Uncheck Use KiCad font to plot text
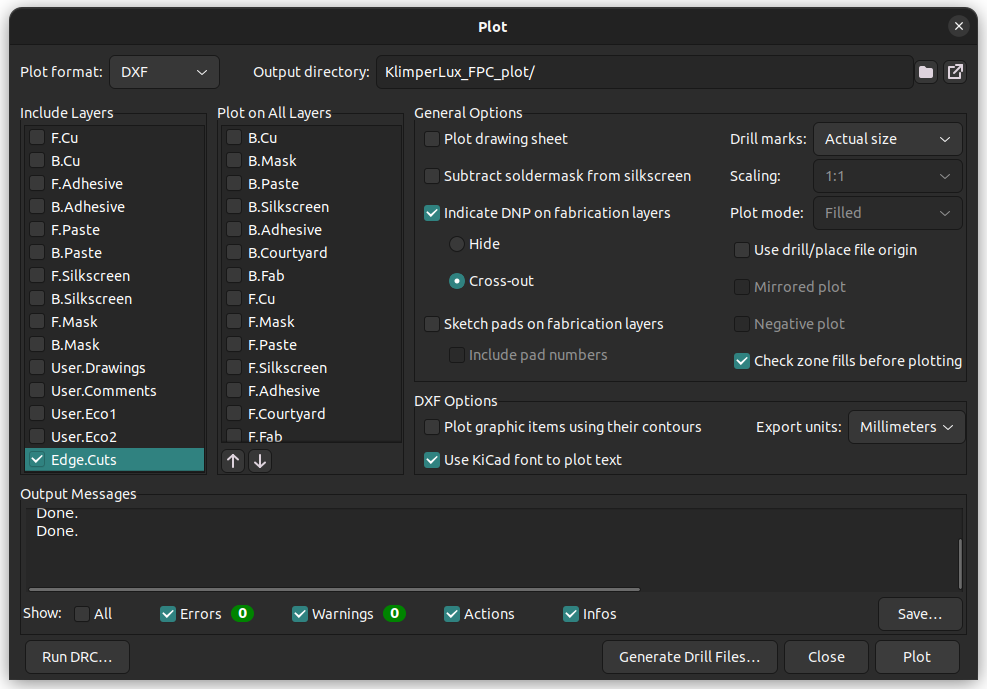The image size is (987, 689). coord(432,460)
